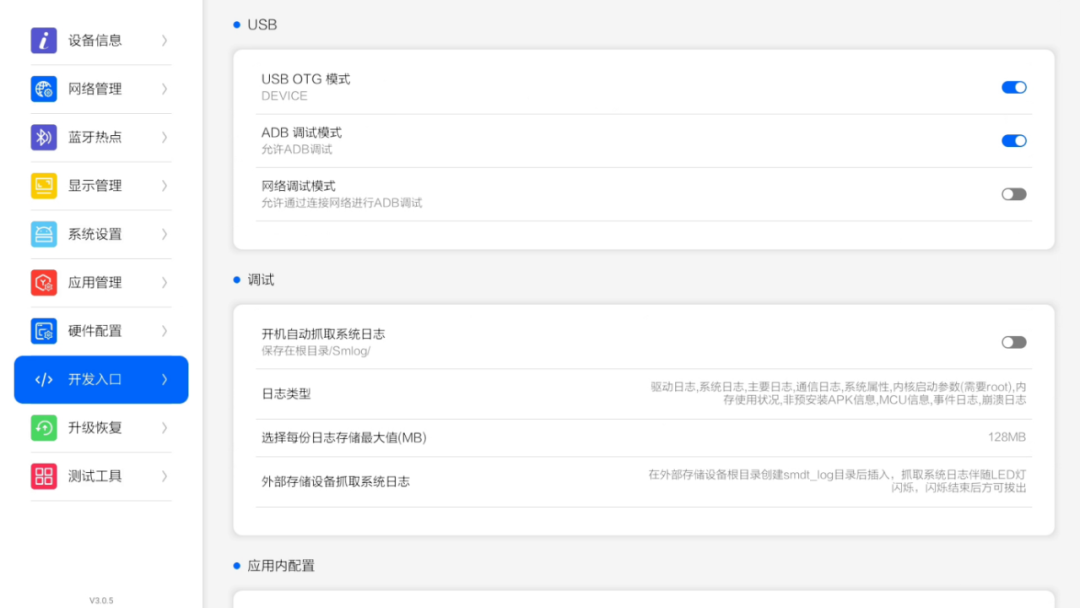Image resolution: width=1080 pixels, height=608 pixels.
Task: Click the 开机自动抓取系统日志 title
Action: click(323, 334)
